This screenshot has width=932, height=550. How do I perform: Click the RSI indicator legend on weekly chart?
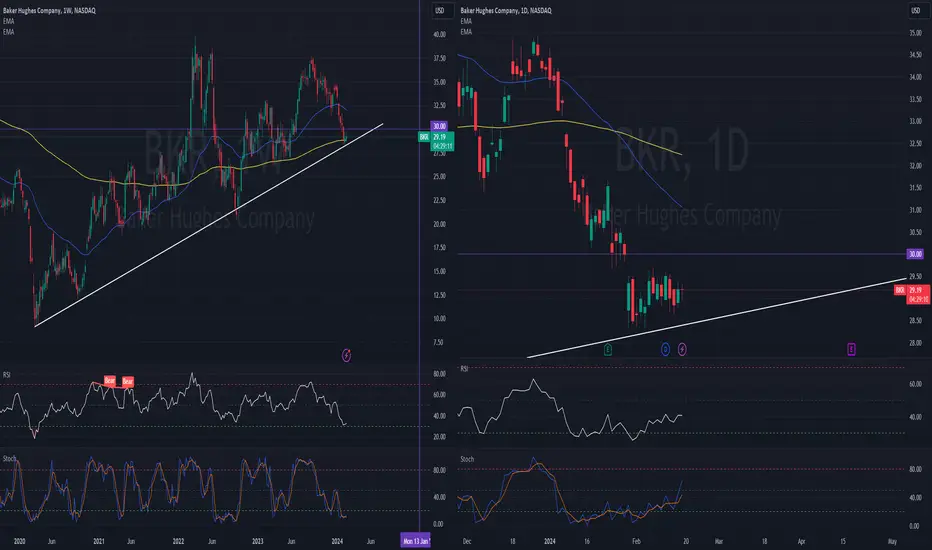tap(7, 375)
